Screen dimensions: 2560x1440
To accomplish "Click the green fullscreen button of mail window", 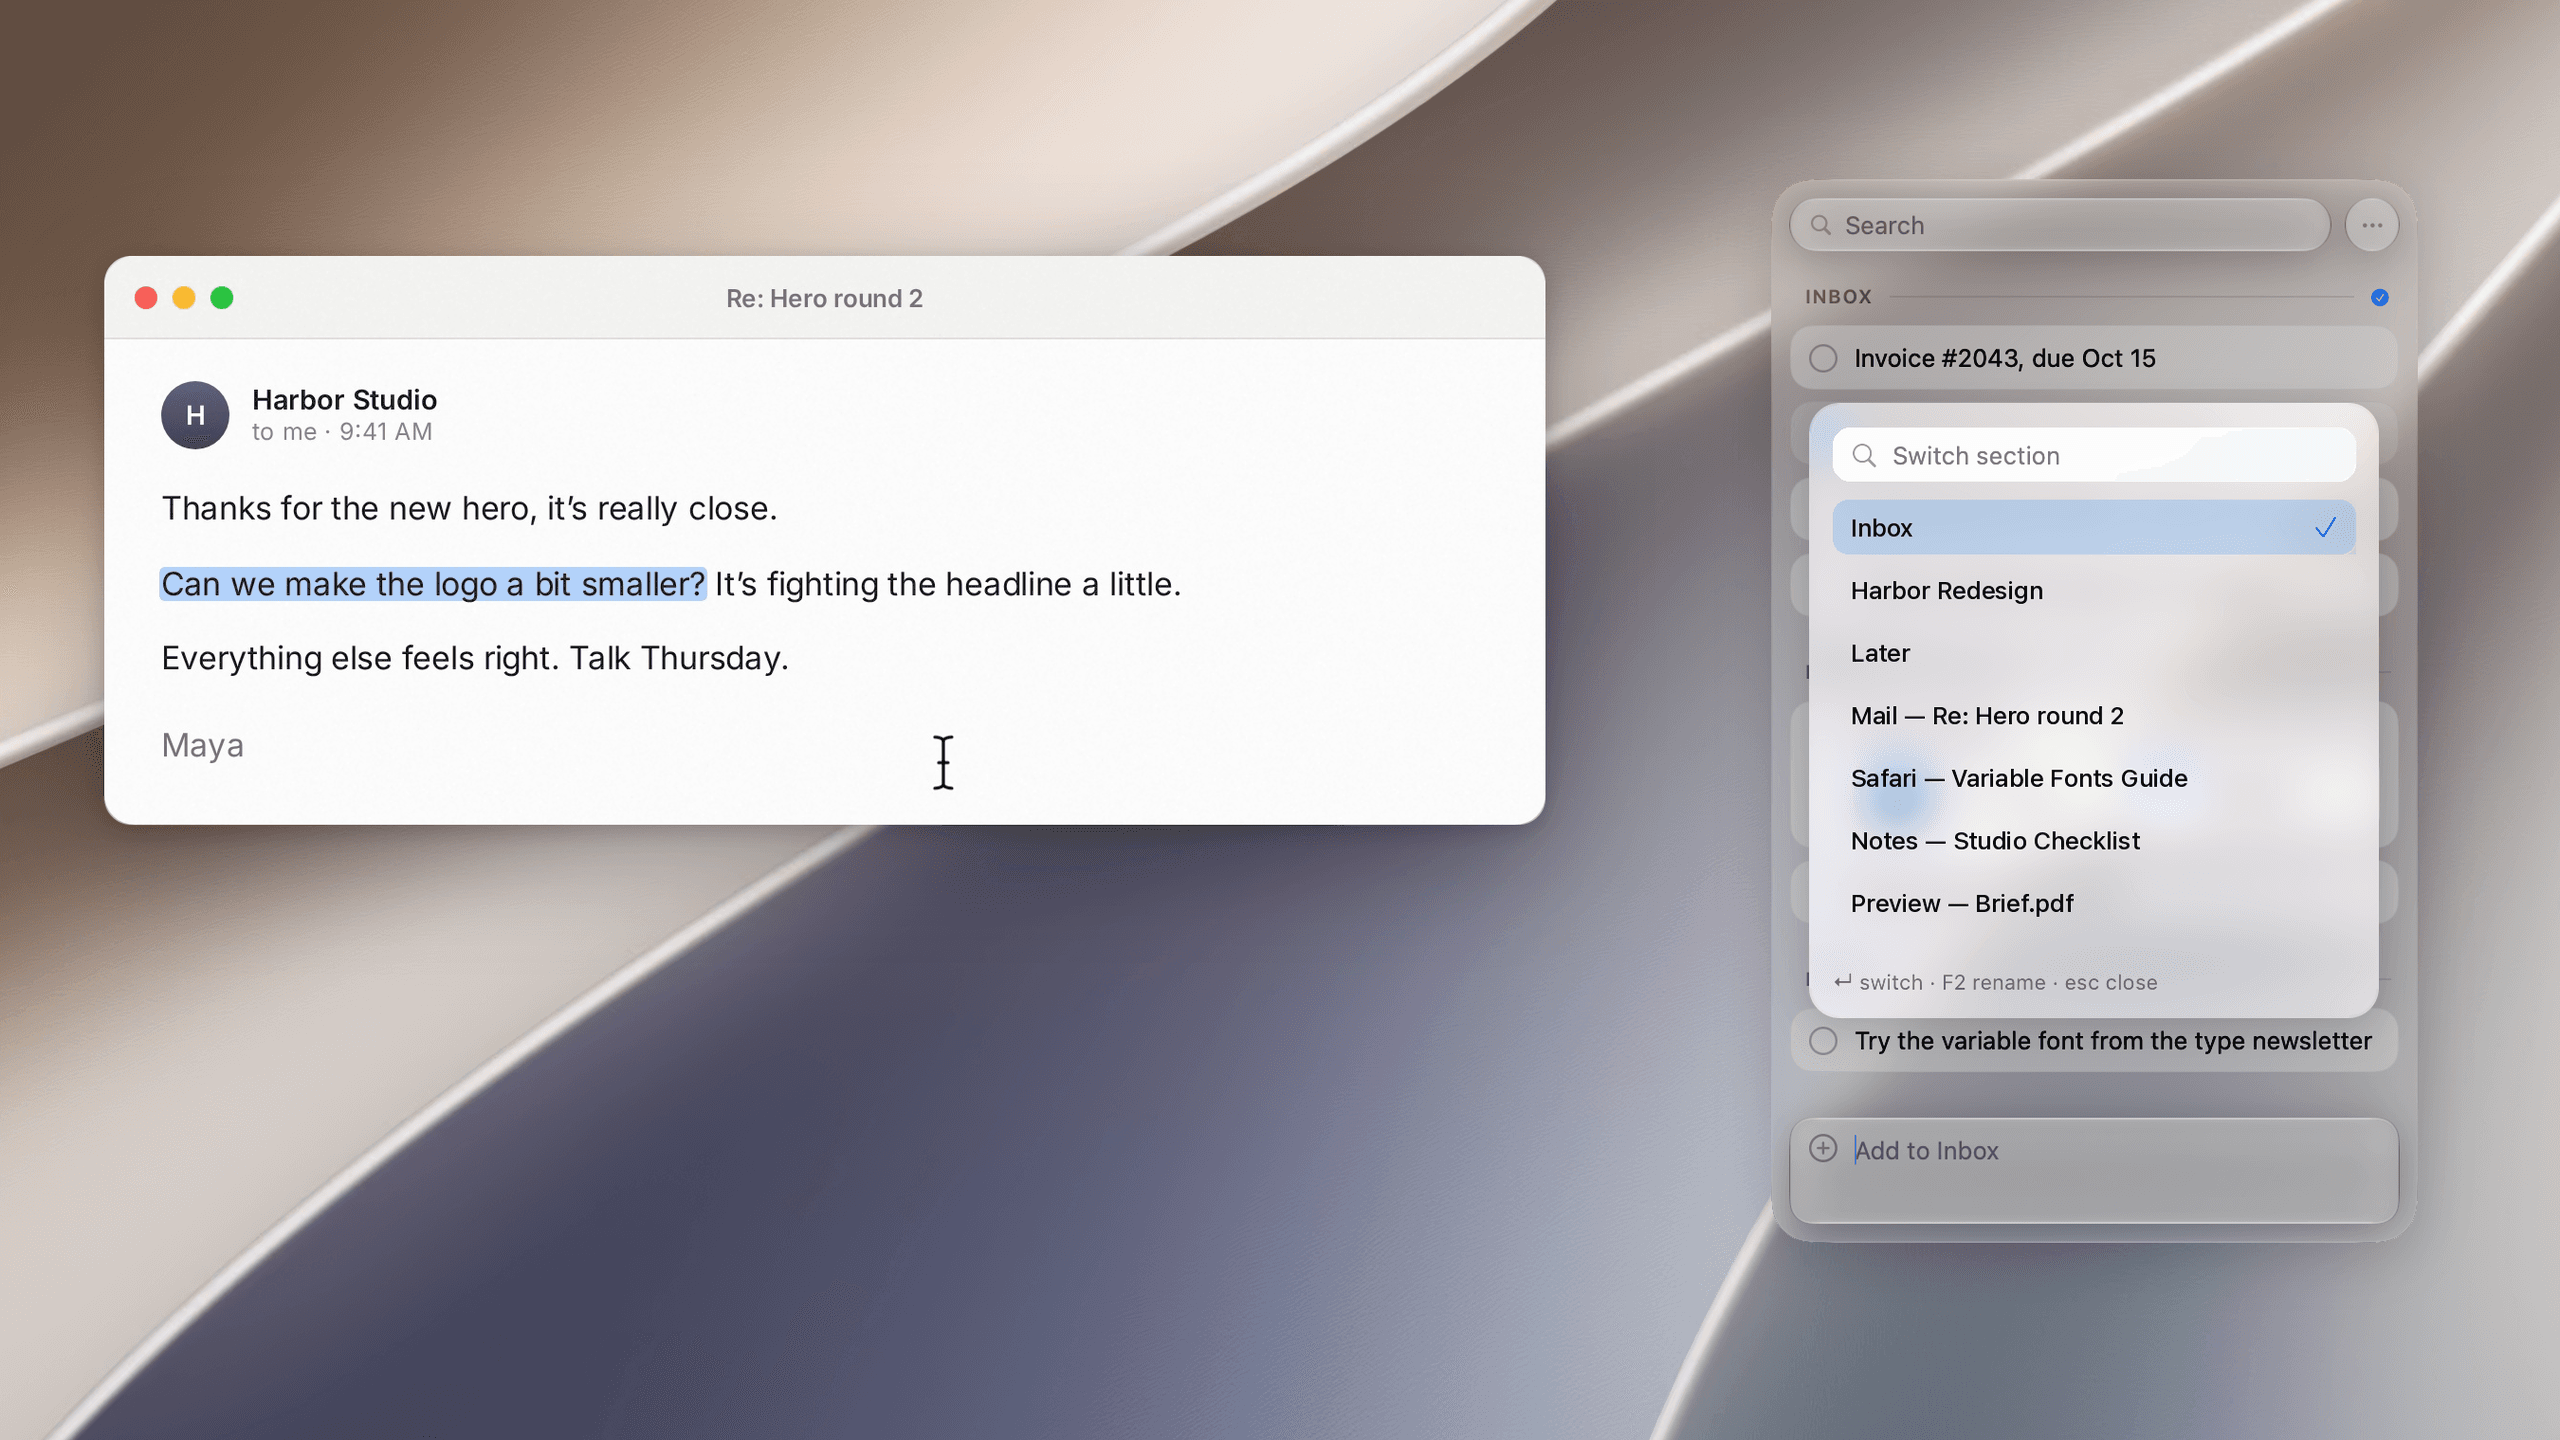I will click(x=222, y=298).
